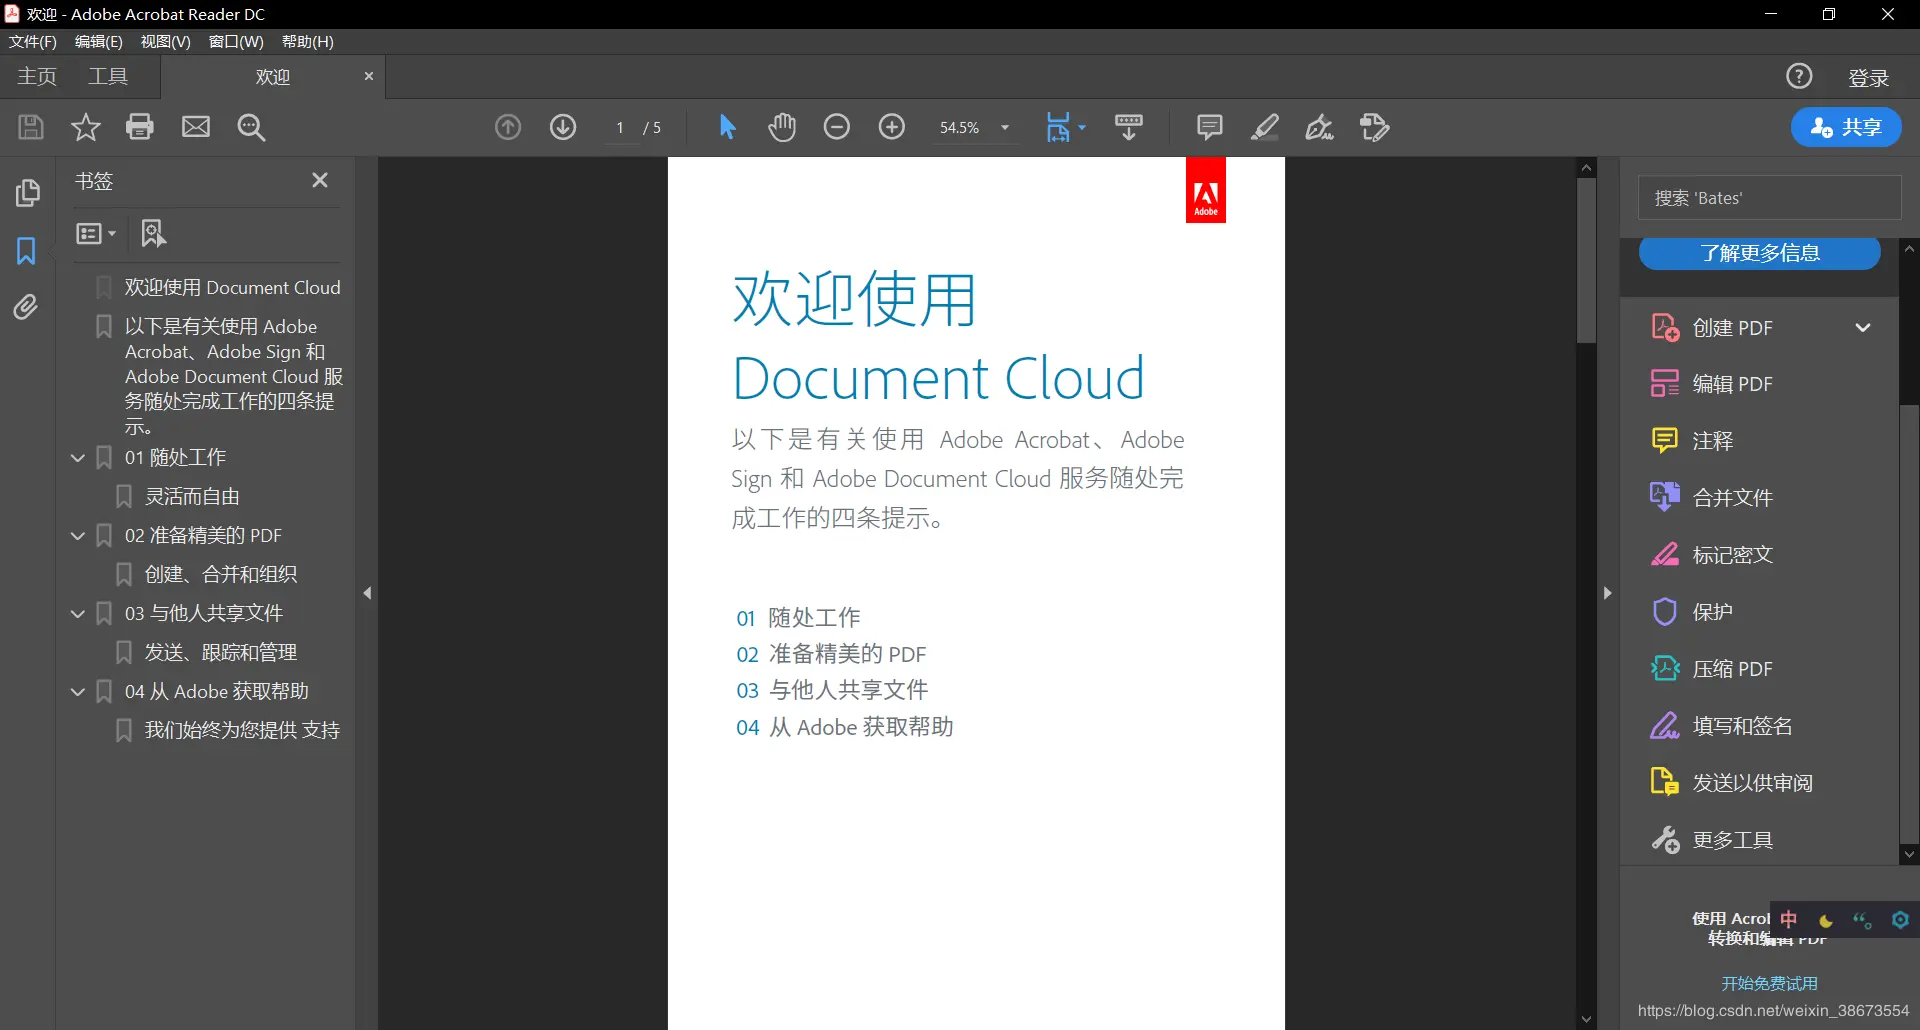Viewport: 1920px width, 1030px height.
Task: Open the 合并文件 tool
Action: pyautogui.click(x=1712, y=498)
